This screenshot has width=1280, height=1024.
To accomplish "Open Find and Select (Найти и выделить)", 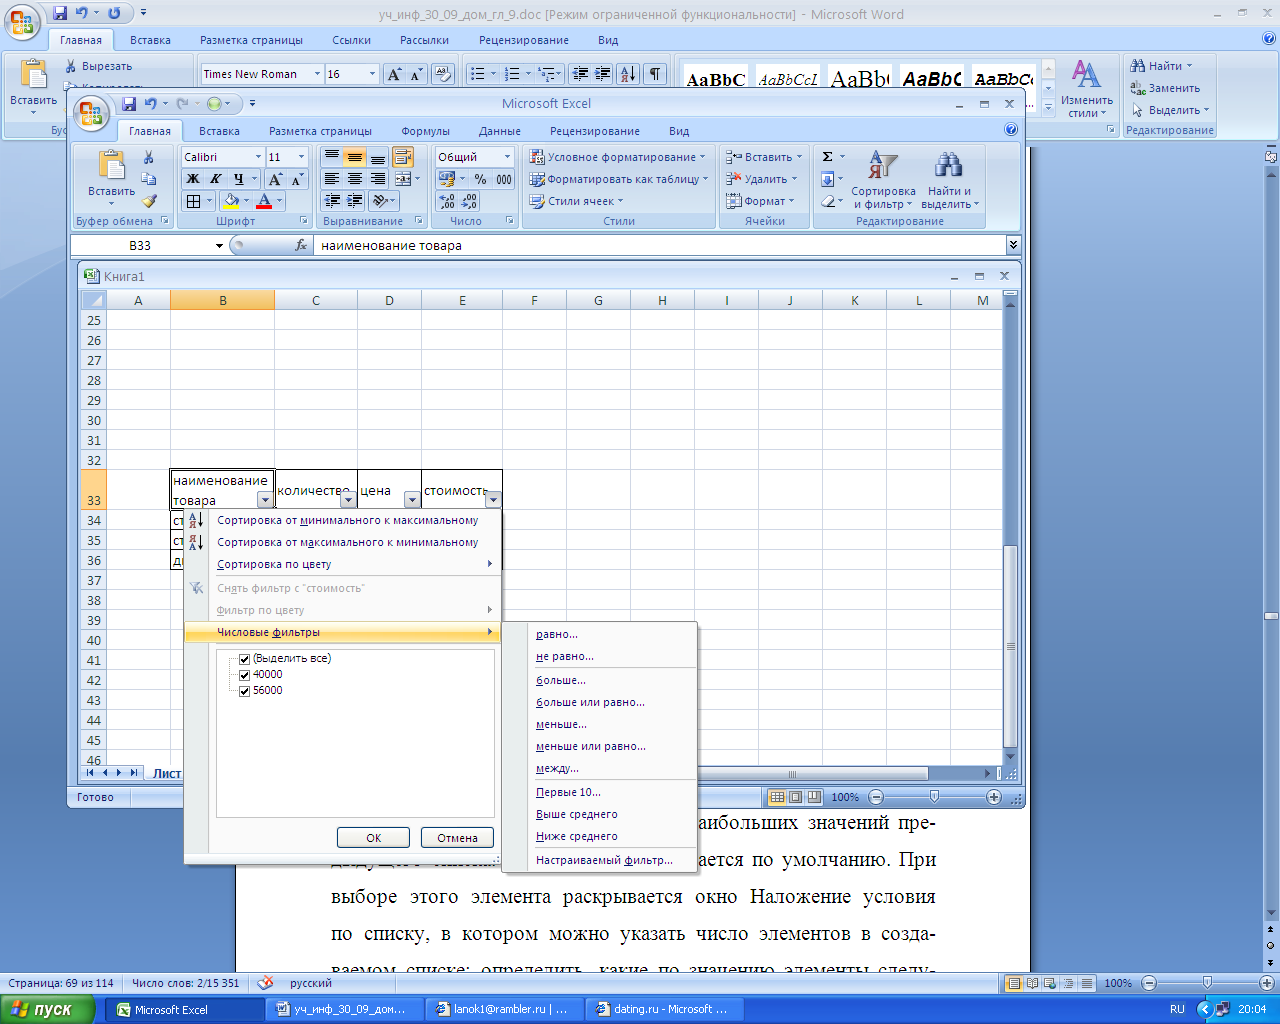I will [949, 180].
